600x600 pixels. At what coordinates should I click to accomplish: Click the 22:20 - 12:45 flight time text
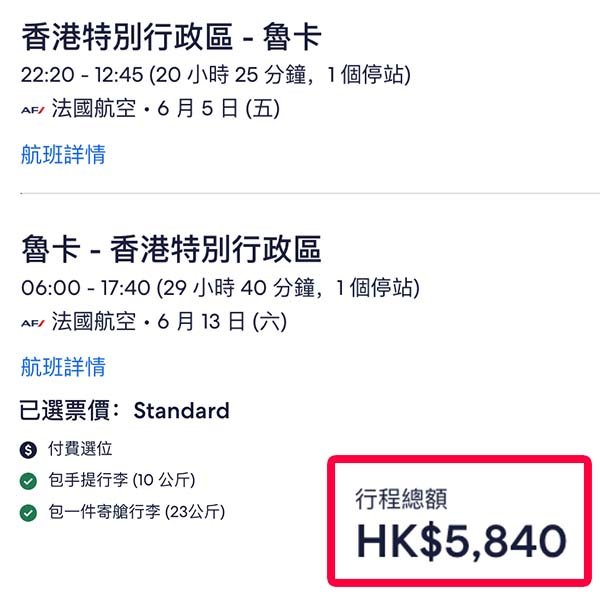pyautogui.click(x=215, y=75)
